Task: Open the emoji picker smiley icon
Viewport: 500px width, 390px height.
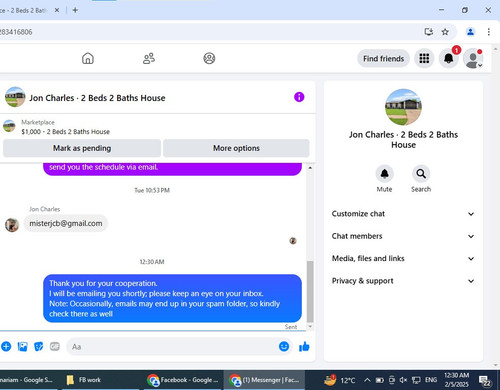Action: [x=284, y=347]
